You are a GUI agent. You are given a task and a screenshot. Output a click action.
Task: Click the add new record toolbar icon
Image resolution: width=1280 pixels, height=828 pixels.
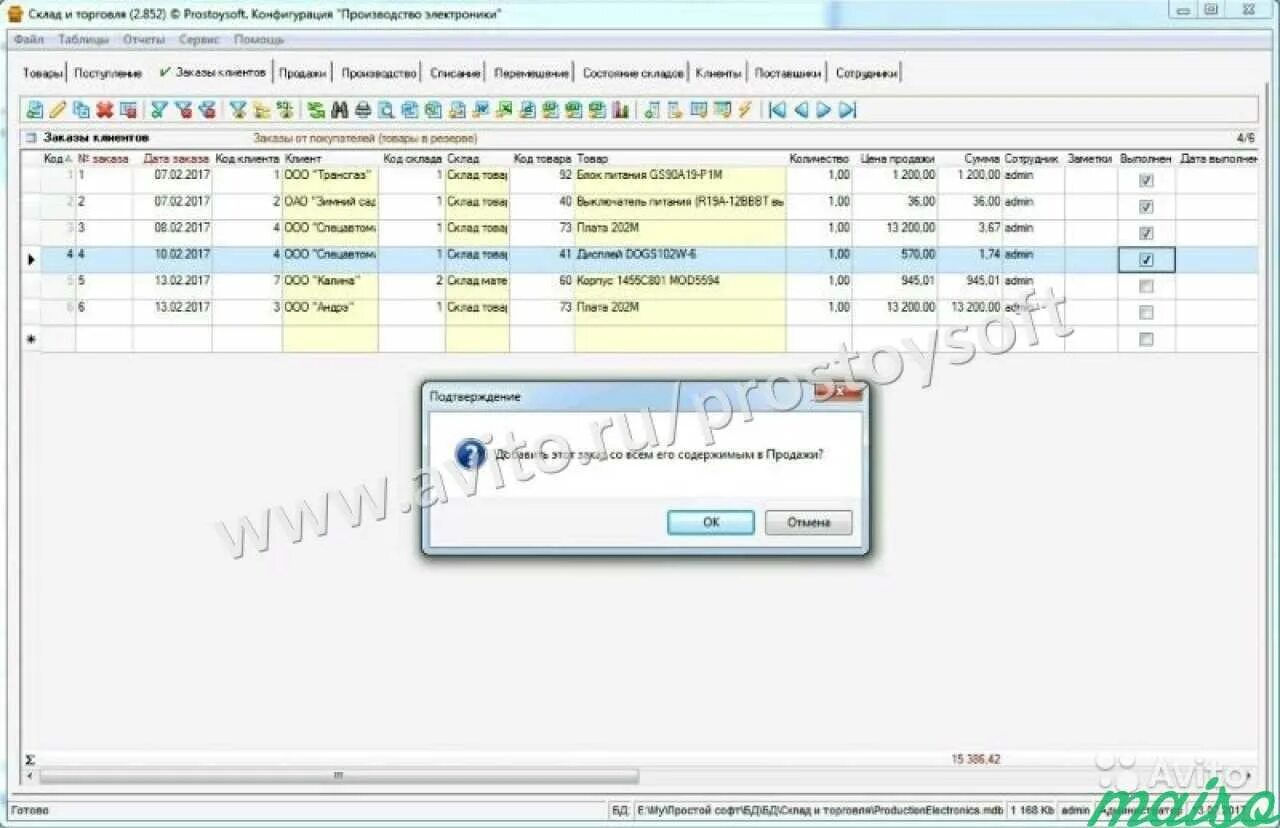(x=34, y=110)
